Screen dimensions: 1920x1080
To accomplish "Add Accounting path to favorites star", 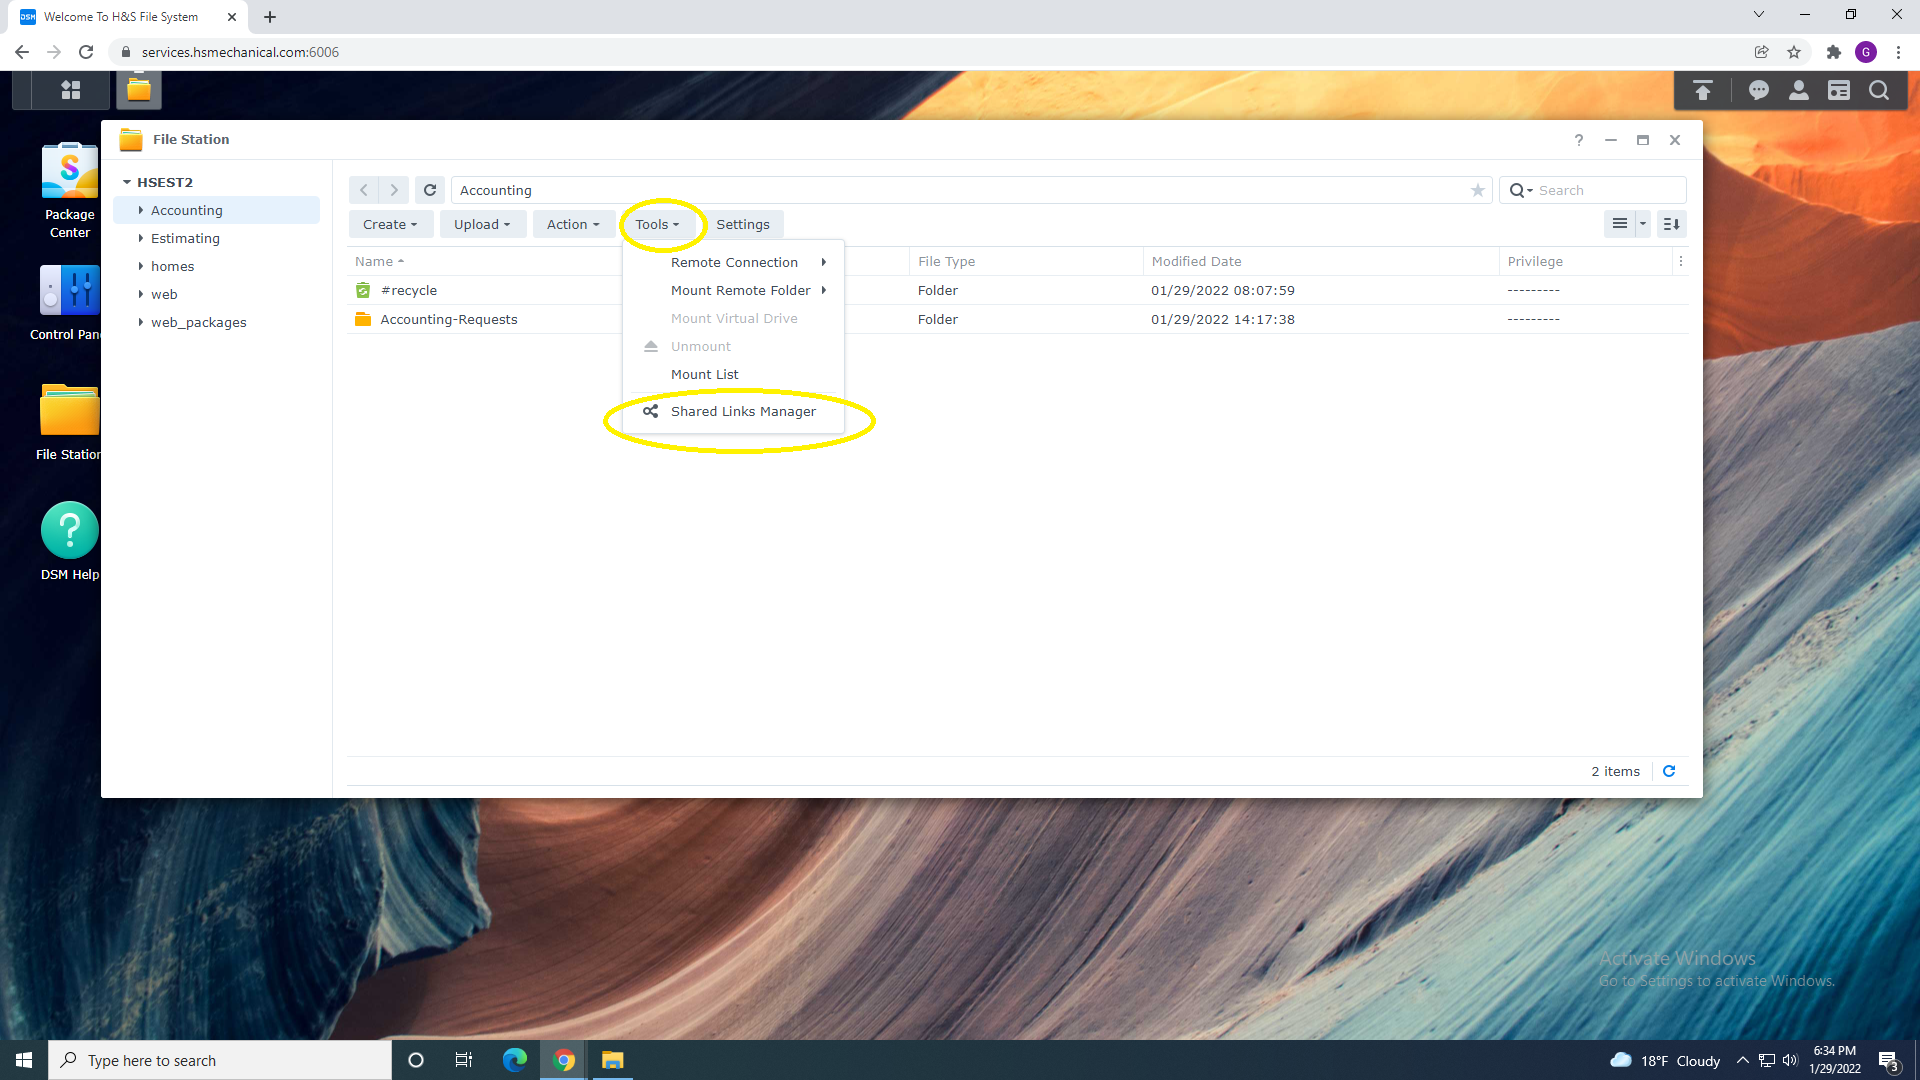I will click(x=1477, y=190).
